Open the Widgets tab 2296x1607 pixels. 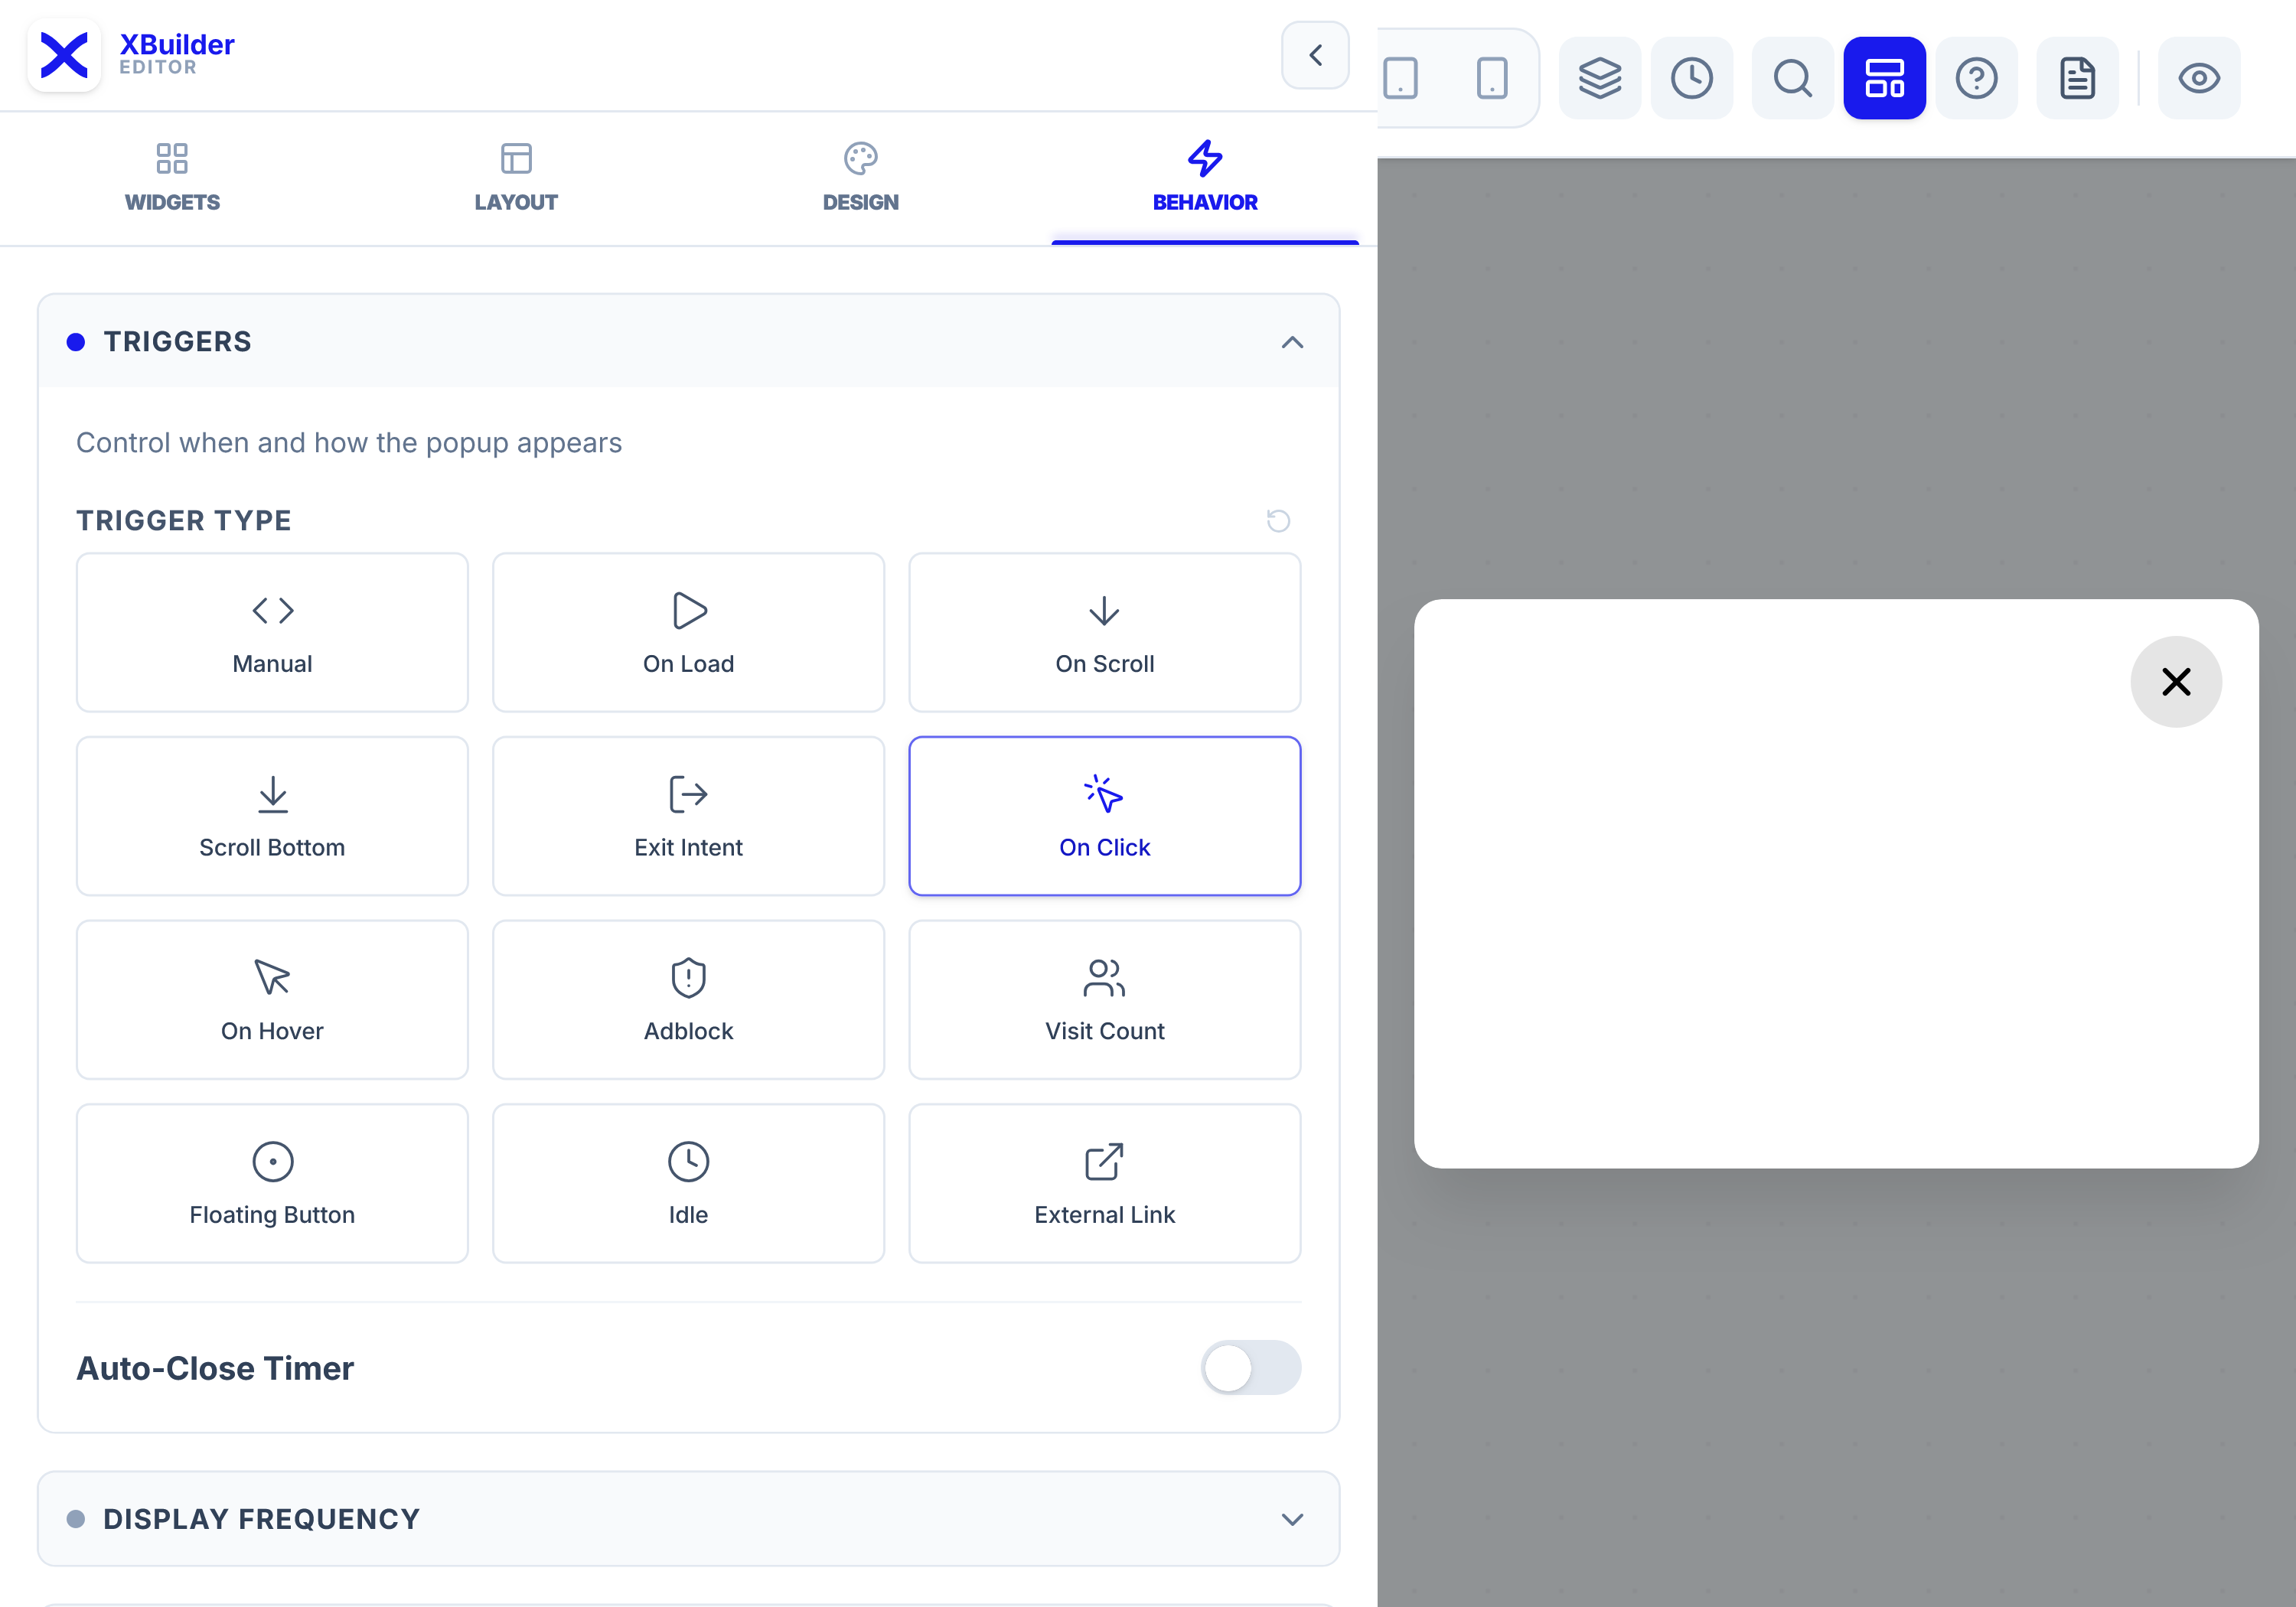coord(172,177)
